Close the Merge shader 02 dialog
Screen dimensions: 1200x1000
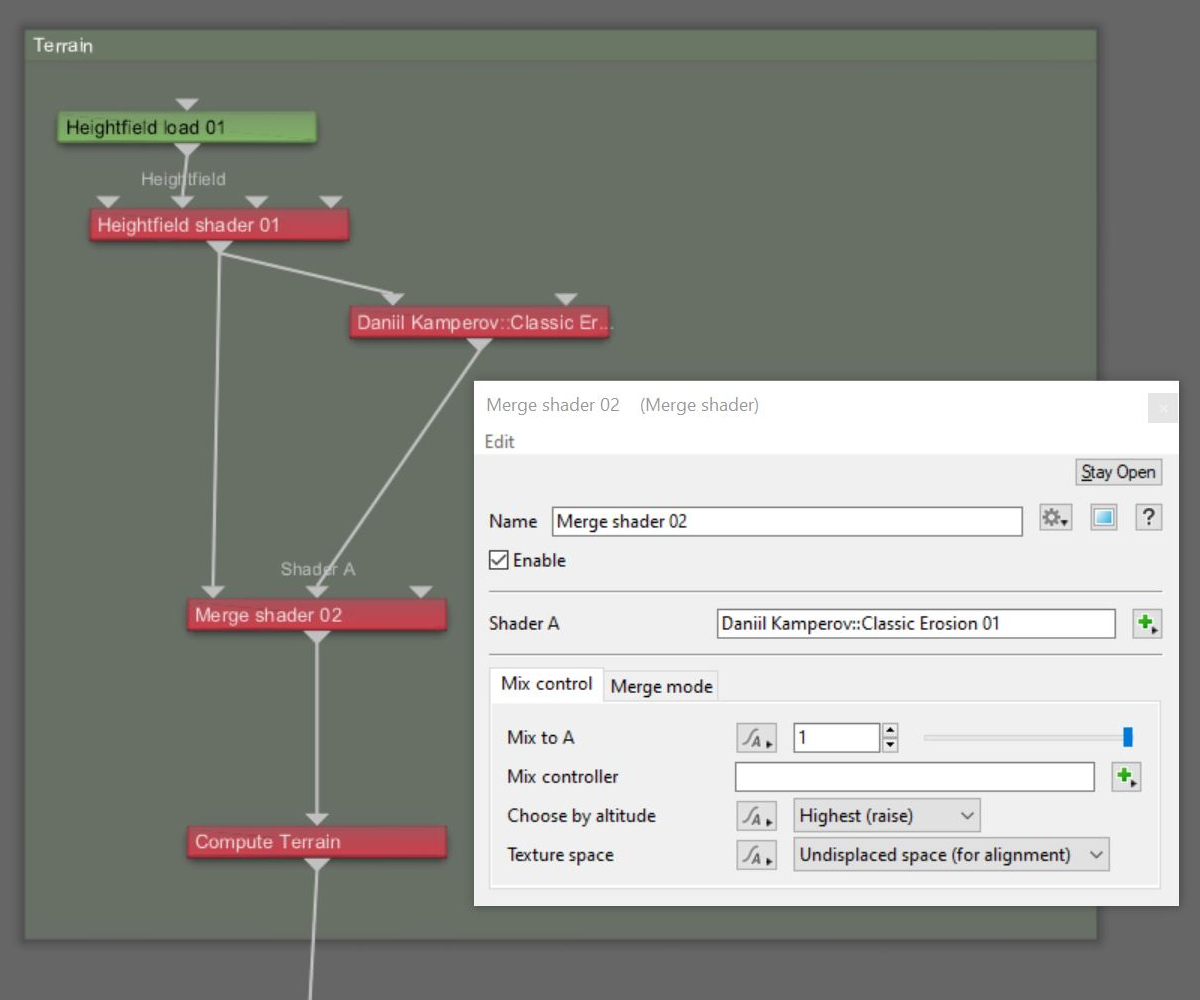pyautogui.click(x=1163, y=408)
